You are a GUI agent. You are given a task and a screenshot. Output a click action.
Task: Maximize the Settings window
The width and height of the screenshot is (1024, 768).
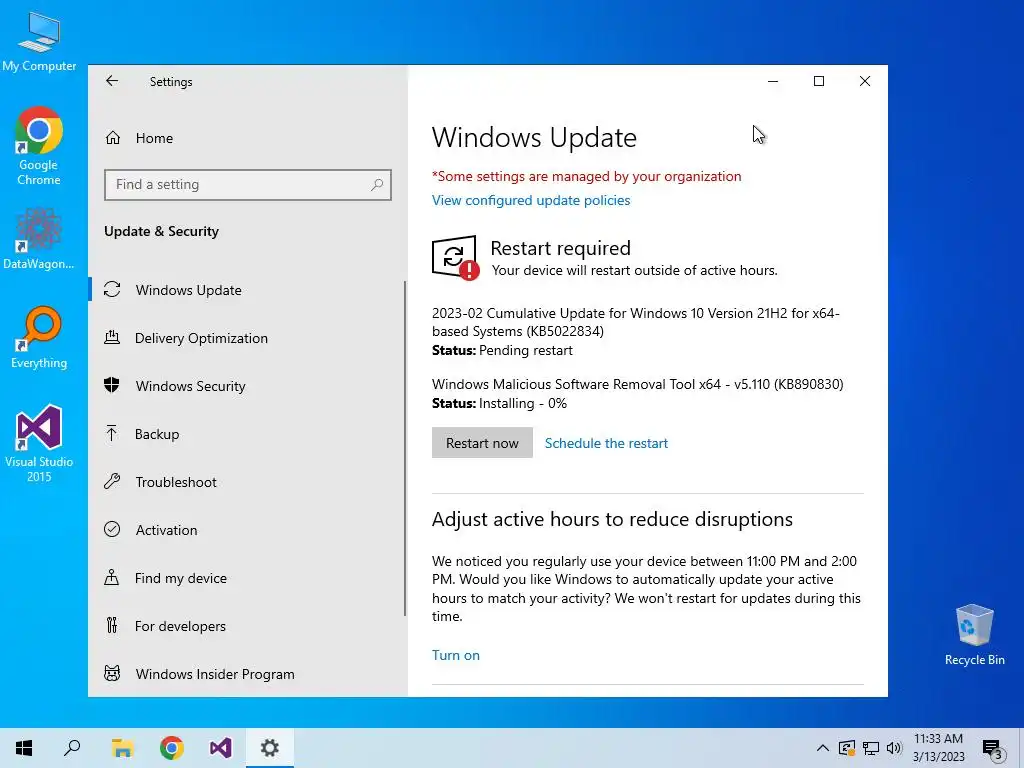click(x=819, y=81)
